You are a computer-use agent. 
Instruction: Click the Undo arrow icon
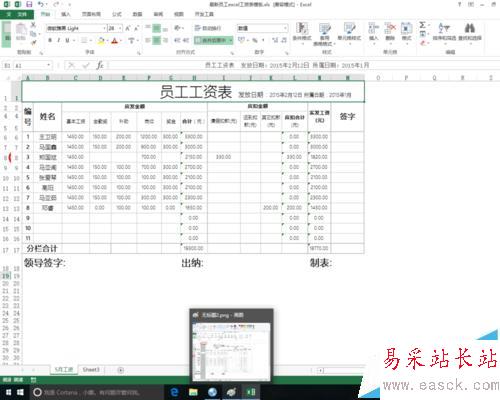coord(41,4)
